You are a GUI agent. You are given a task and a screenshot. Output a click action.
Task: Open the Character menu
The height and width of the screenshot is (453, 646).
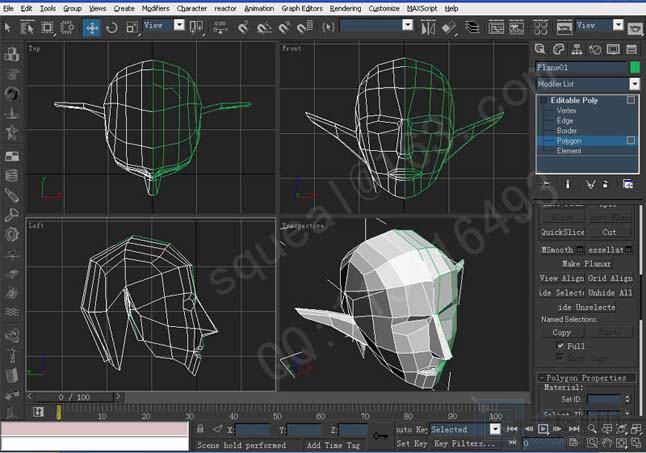click(x=192, y=8)
